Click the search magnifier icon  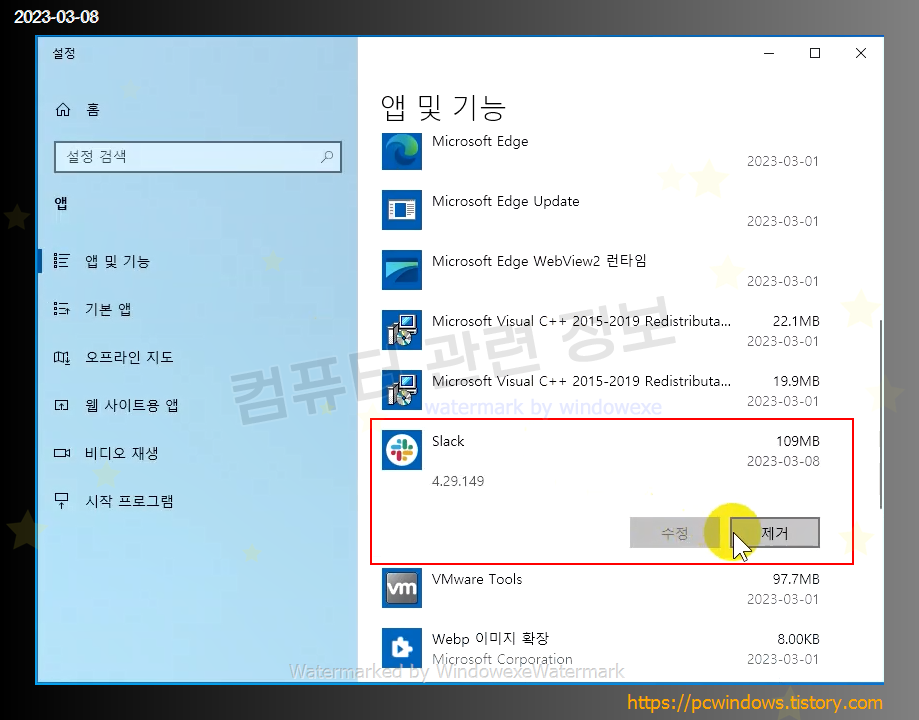(x=327, y=157)
